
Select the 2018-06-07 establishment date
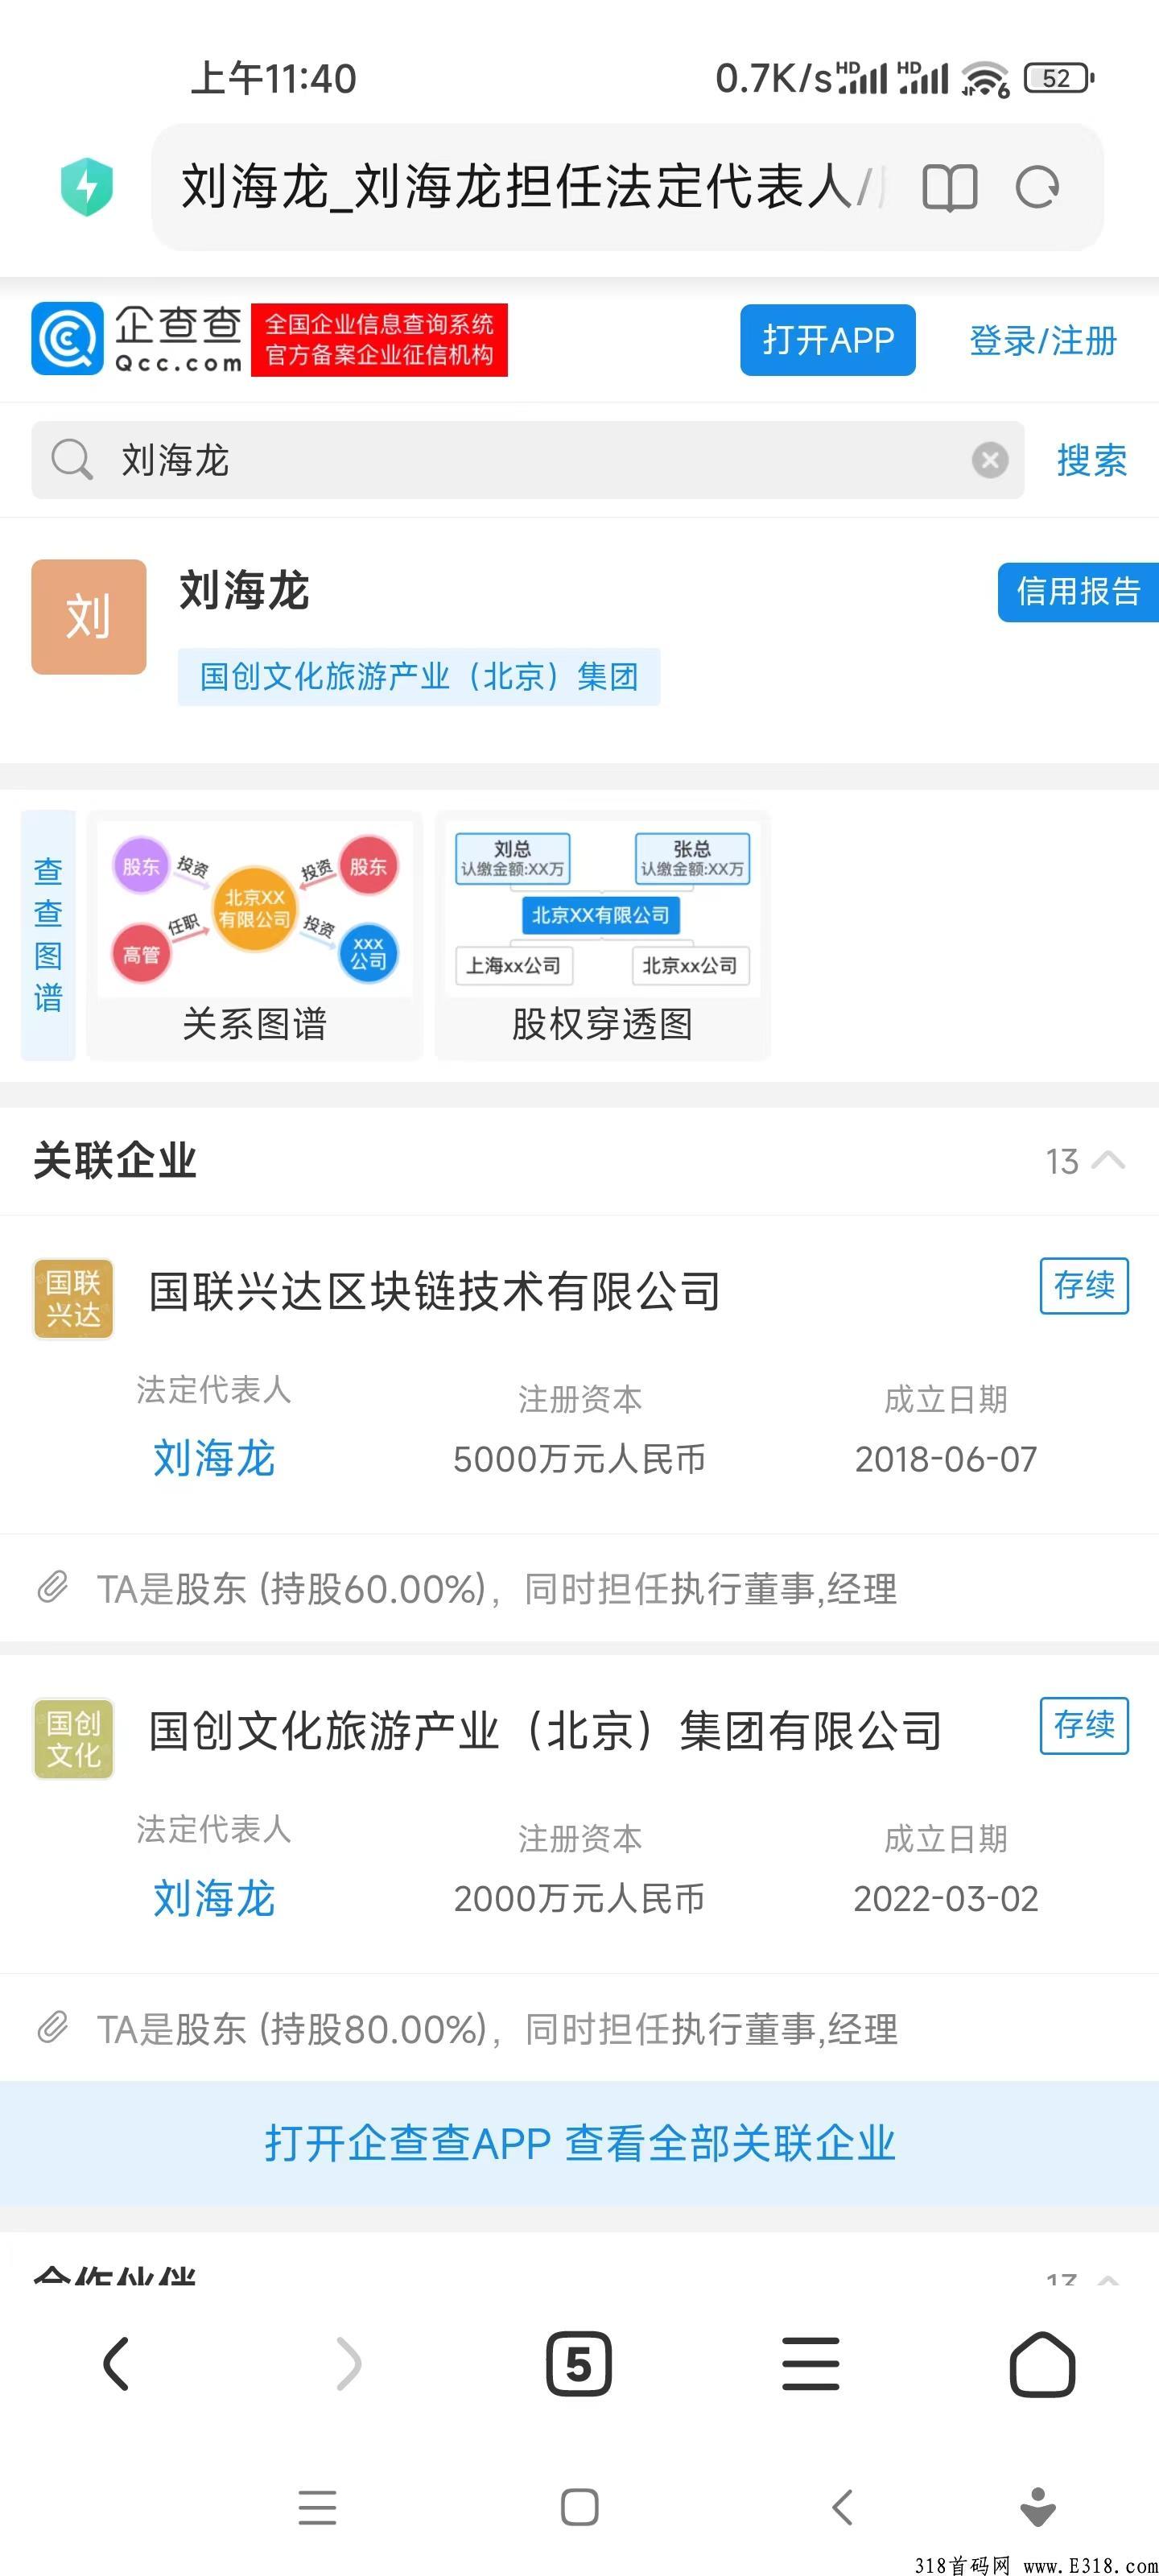(945, 1459)
